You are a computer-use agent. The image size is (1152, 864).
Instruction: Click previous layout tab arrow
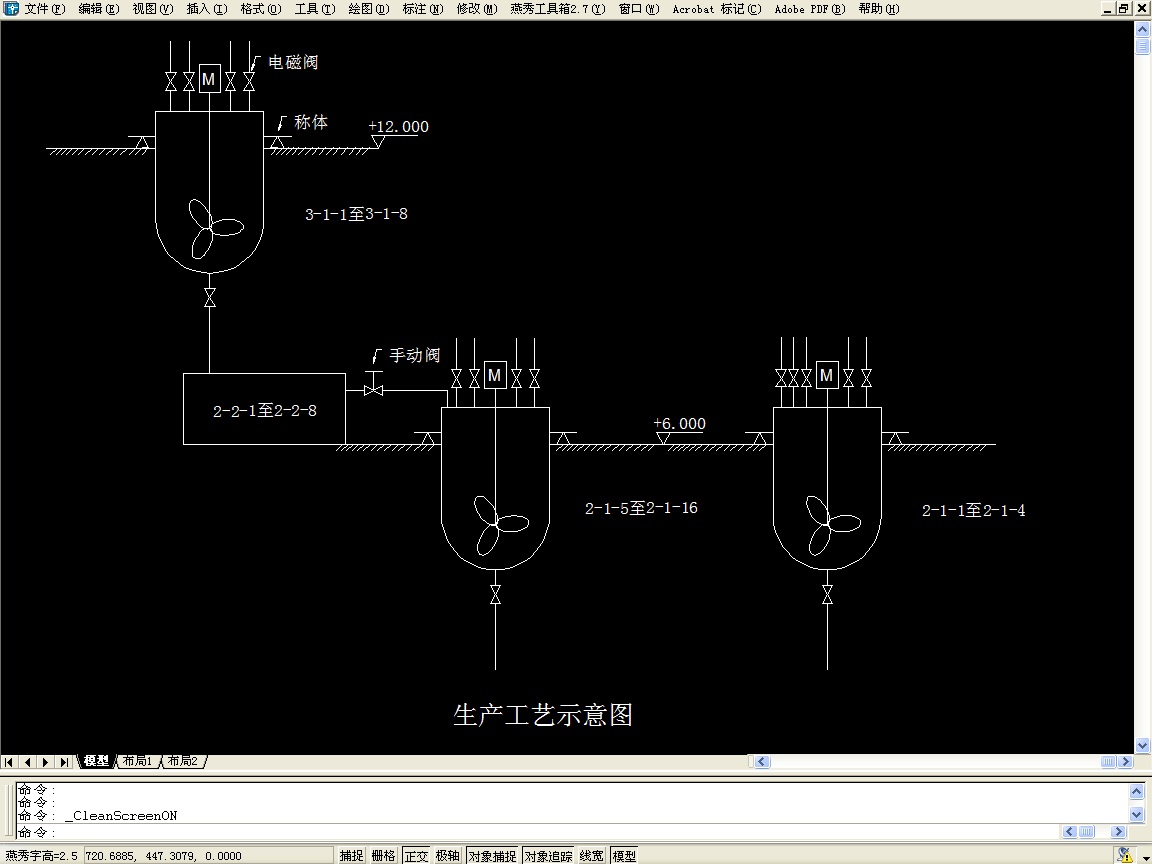tap(28, 762)
